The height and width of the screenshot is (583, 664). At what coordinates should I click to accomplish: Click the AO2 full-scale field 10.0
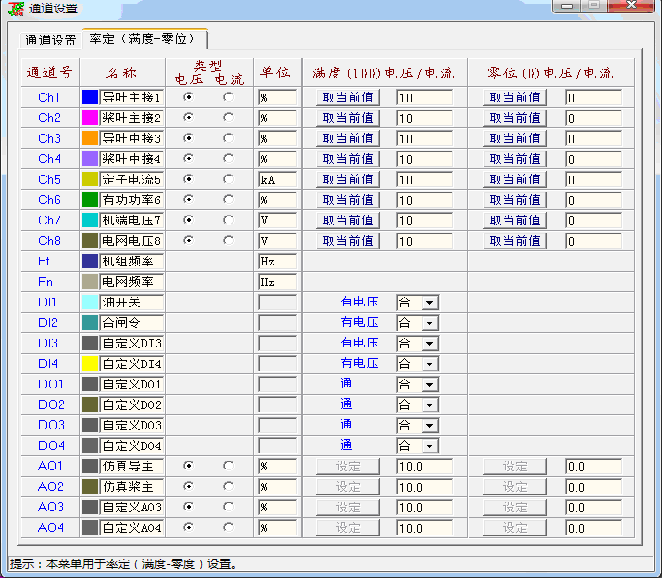click(x=424, y=487)
